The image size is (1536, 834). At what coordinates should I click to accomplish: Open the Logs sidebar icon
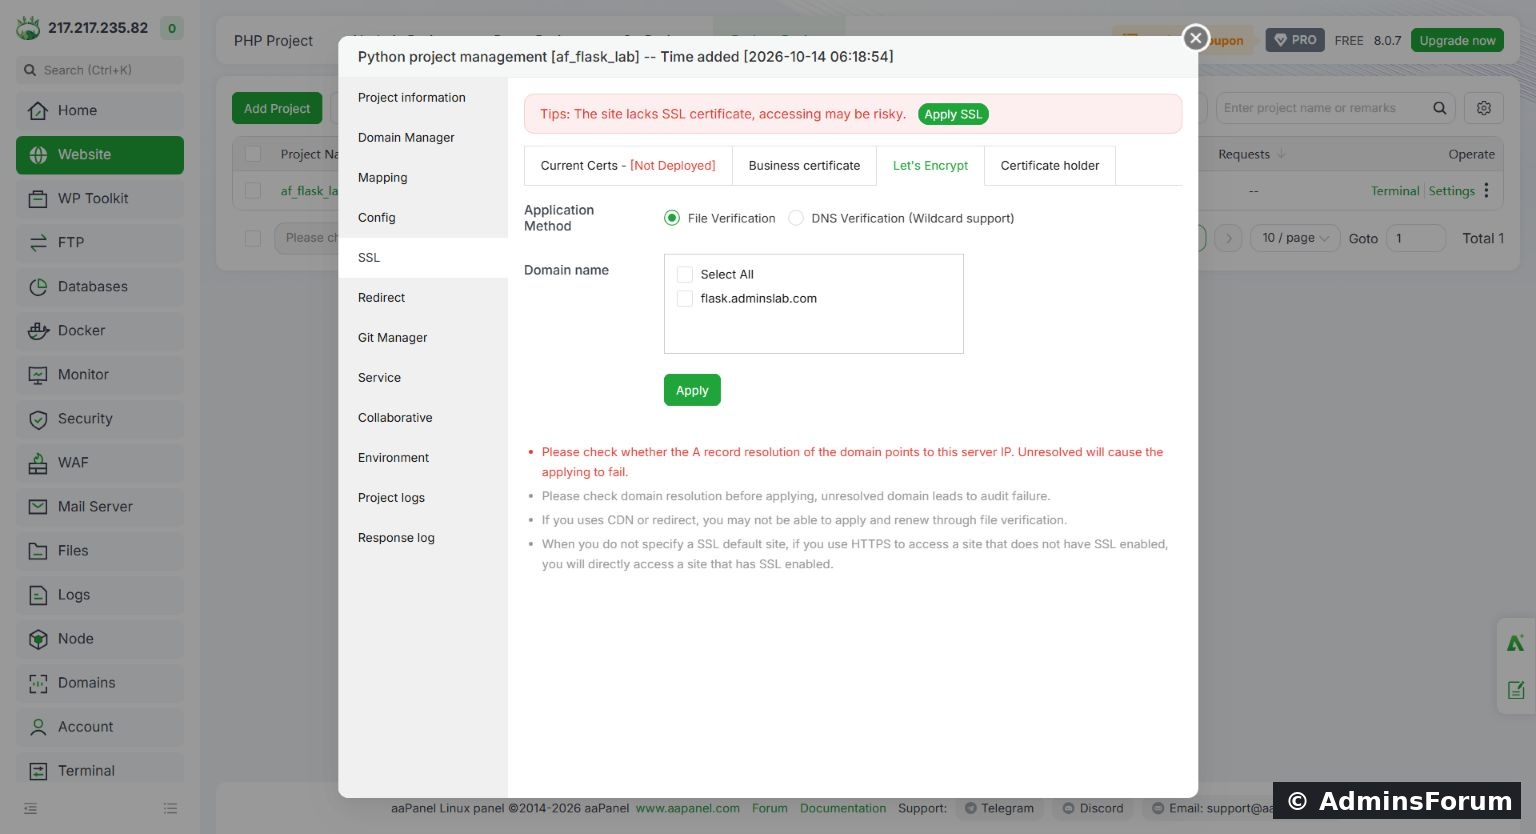(38, 594)
